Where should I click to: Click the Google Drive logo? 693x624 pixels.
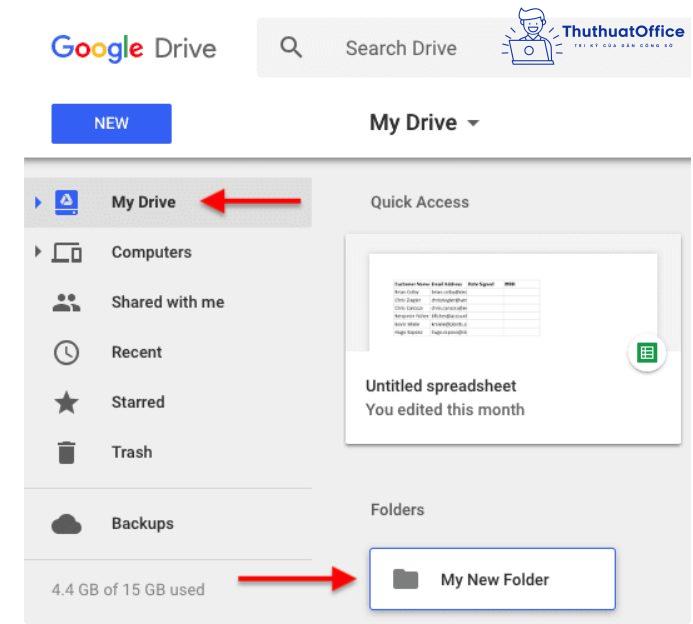click(x=133, y=48)
